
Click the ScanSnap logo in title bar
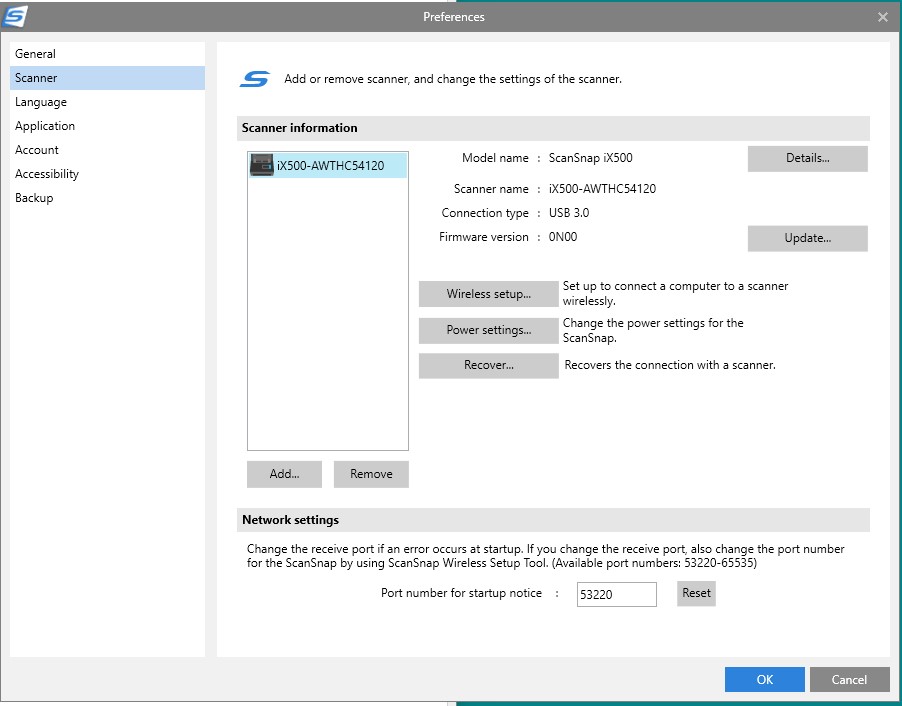15,16
